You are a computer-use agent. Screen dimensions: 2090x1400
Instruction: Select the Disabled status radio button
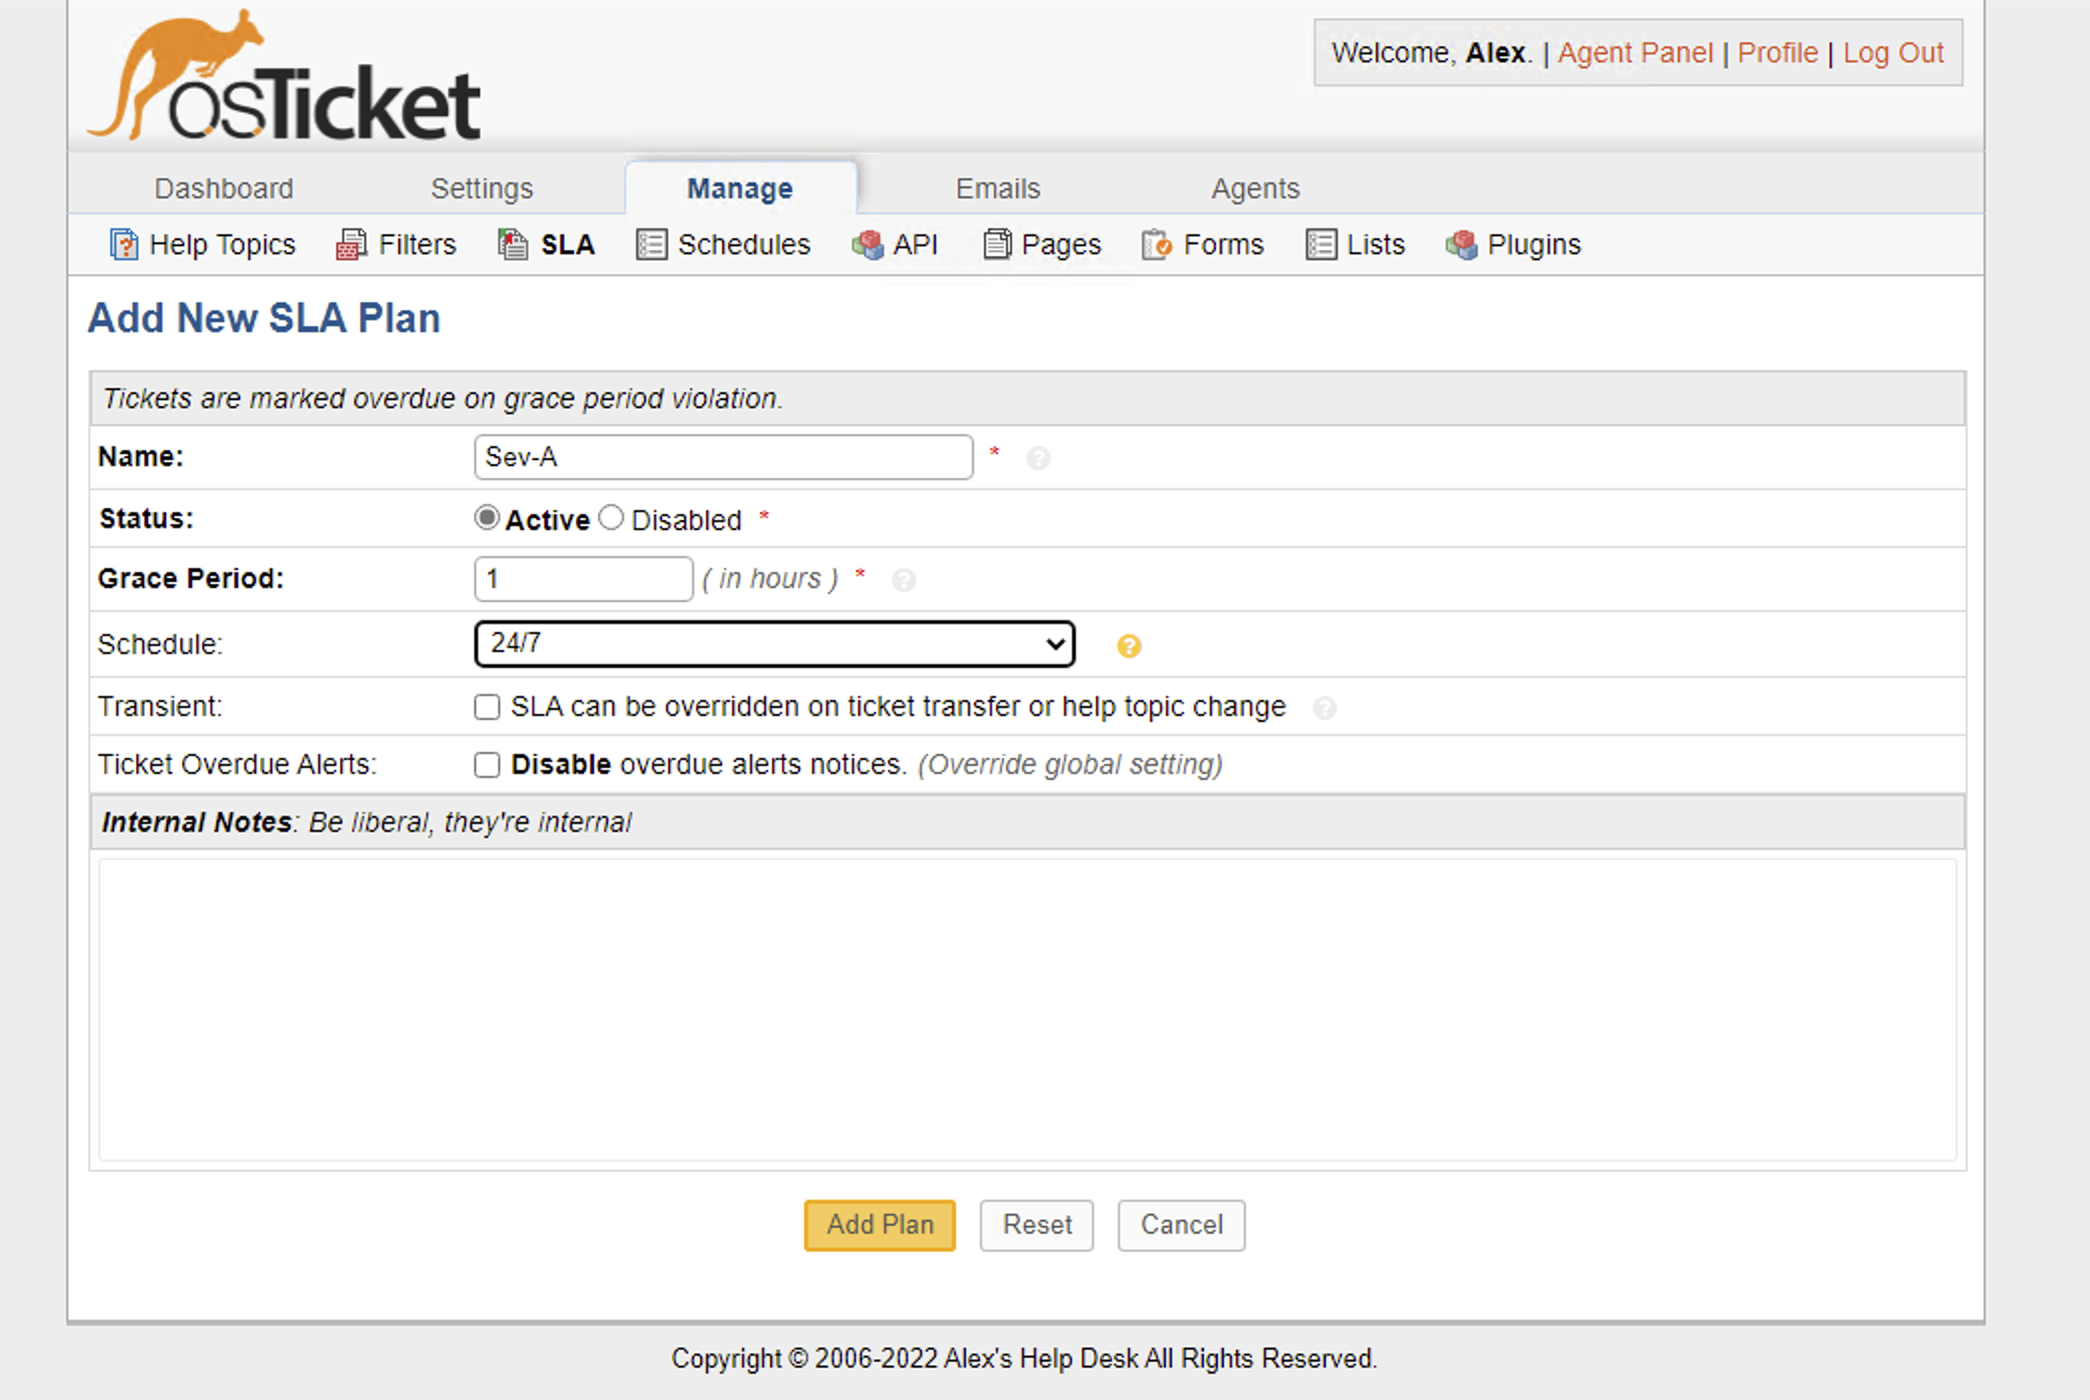(611, 518)
